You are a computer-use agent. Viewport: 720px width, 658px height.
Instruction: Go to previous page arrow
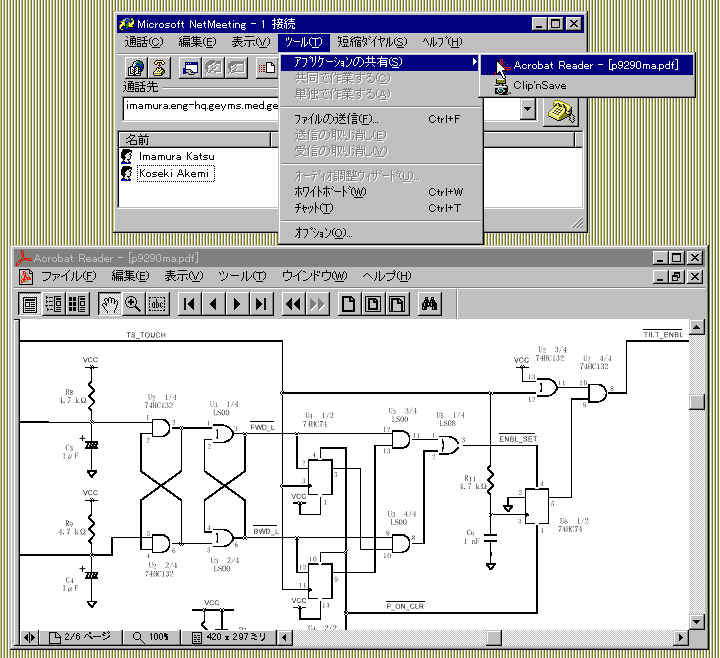pos(214,304)
